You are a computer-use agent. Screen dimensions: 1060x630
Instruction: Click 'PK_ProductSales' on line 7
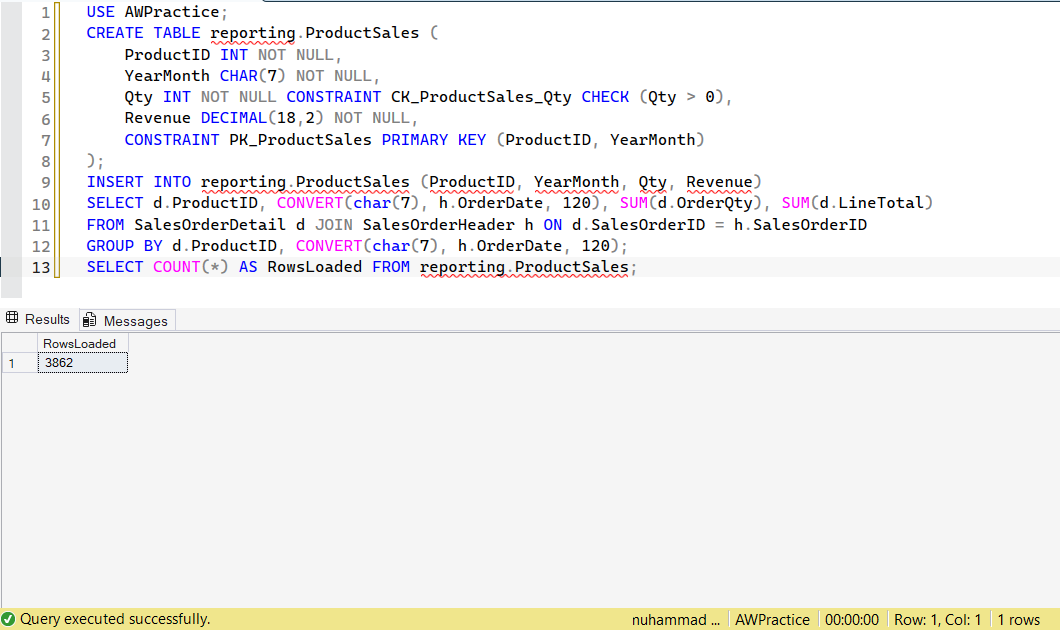[300, 140]
